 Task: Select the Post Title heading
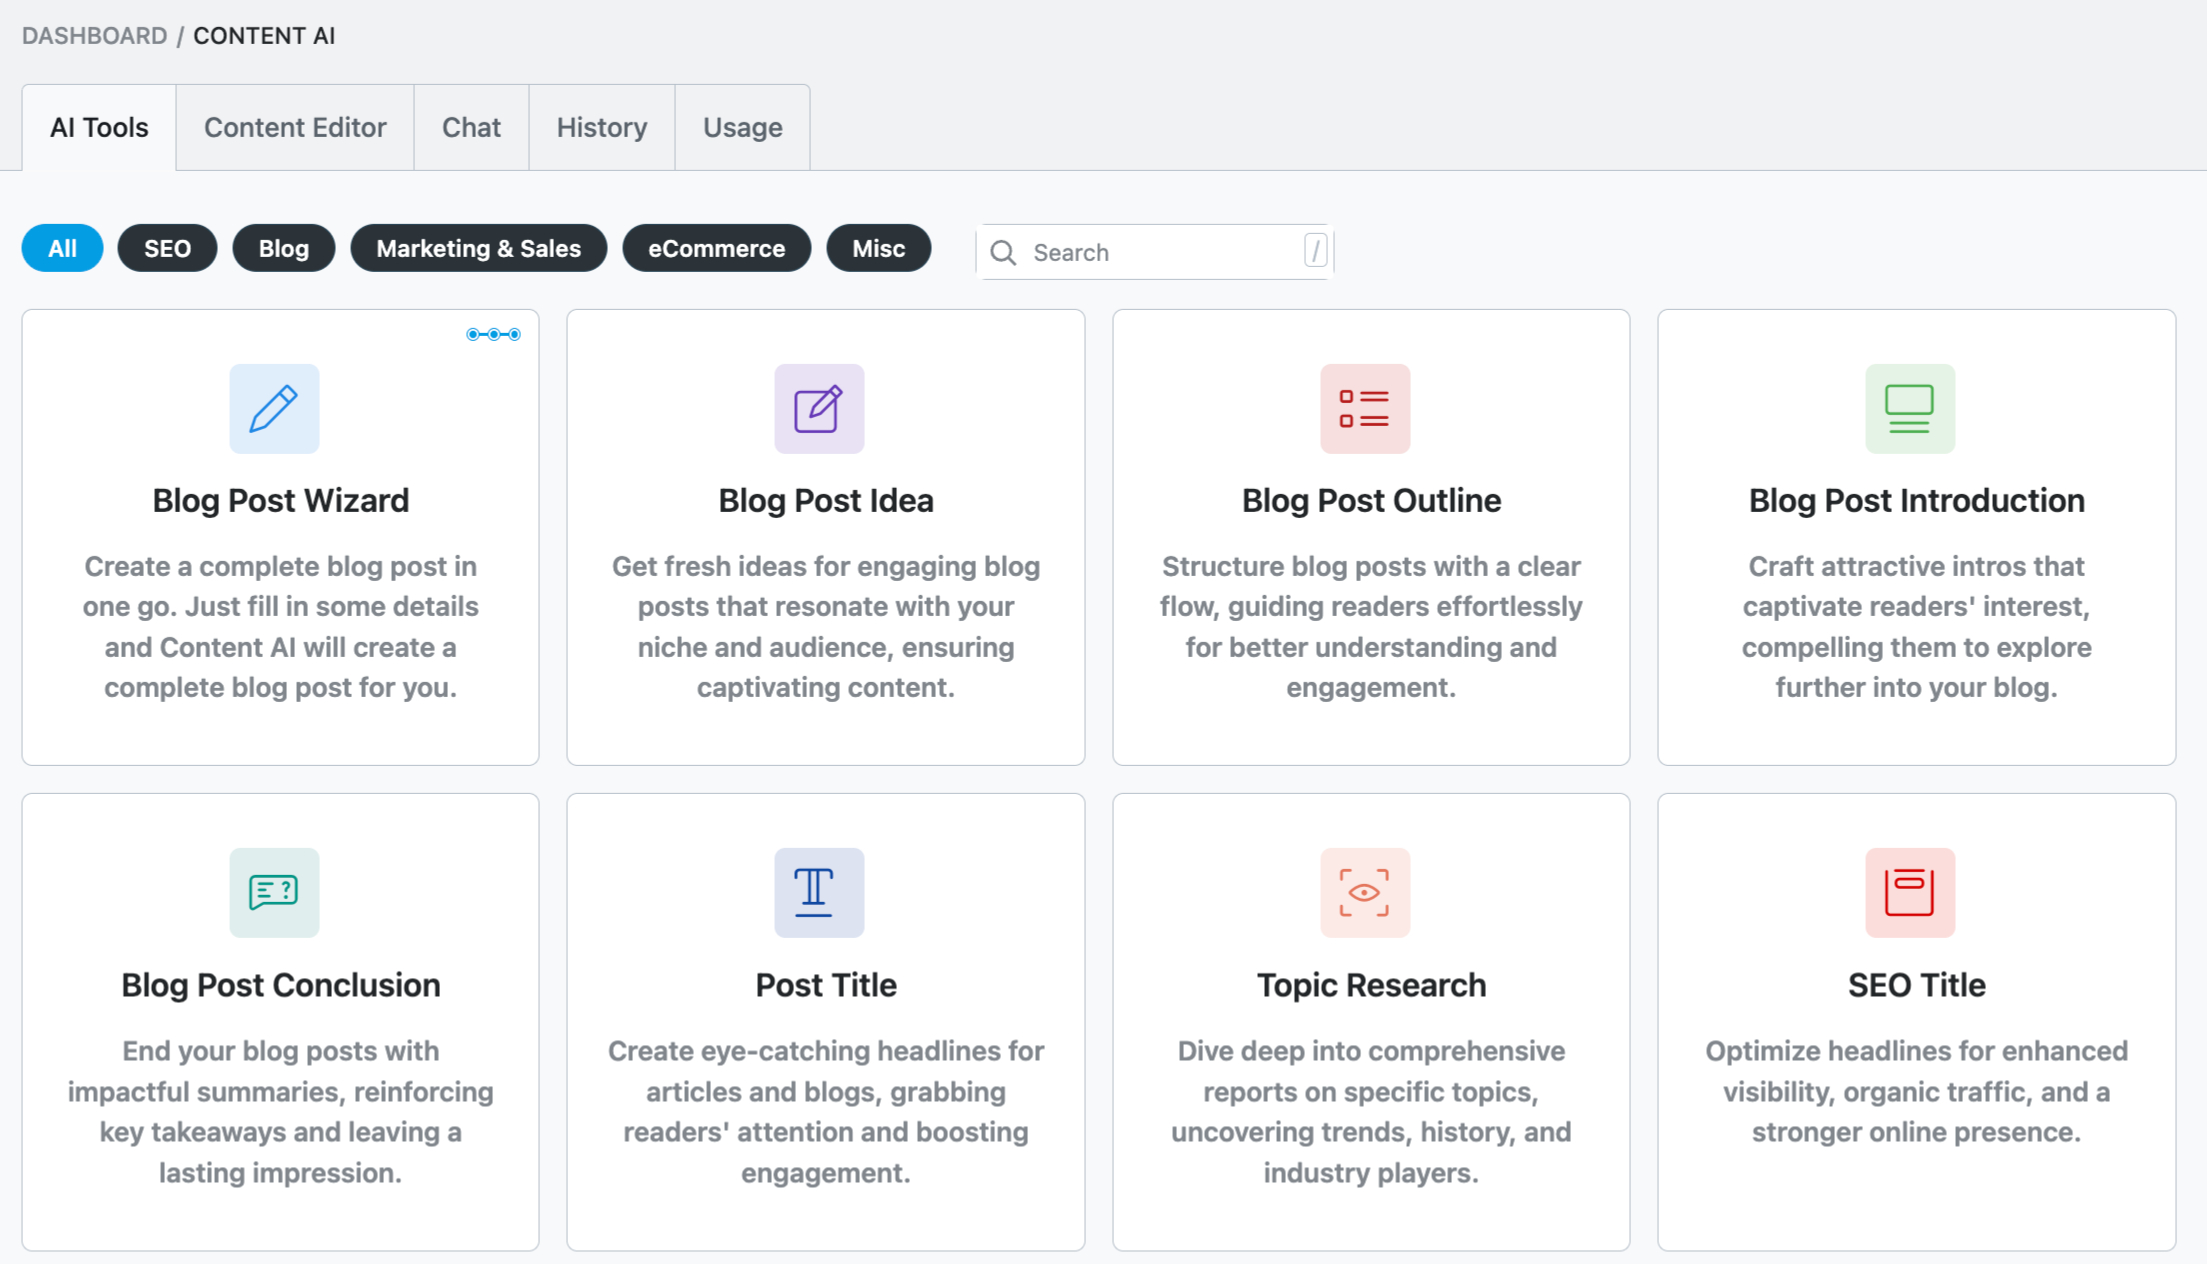[x=826, y=985]
